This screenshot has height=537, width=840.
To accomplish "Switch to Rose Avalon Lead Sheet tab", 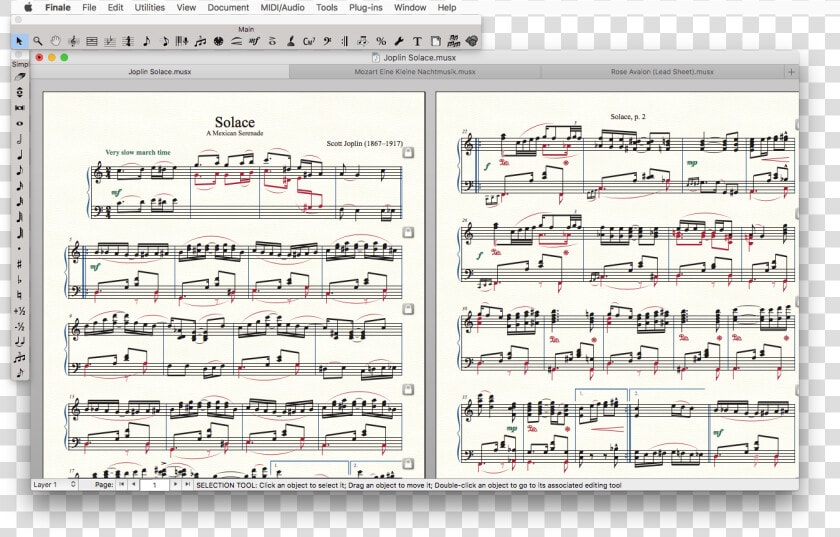I will [x=662, y=72].
